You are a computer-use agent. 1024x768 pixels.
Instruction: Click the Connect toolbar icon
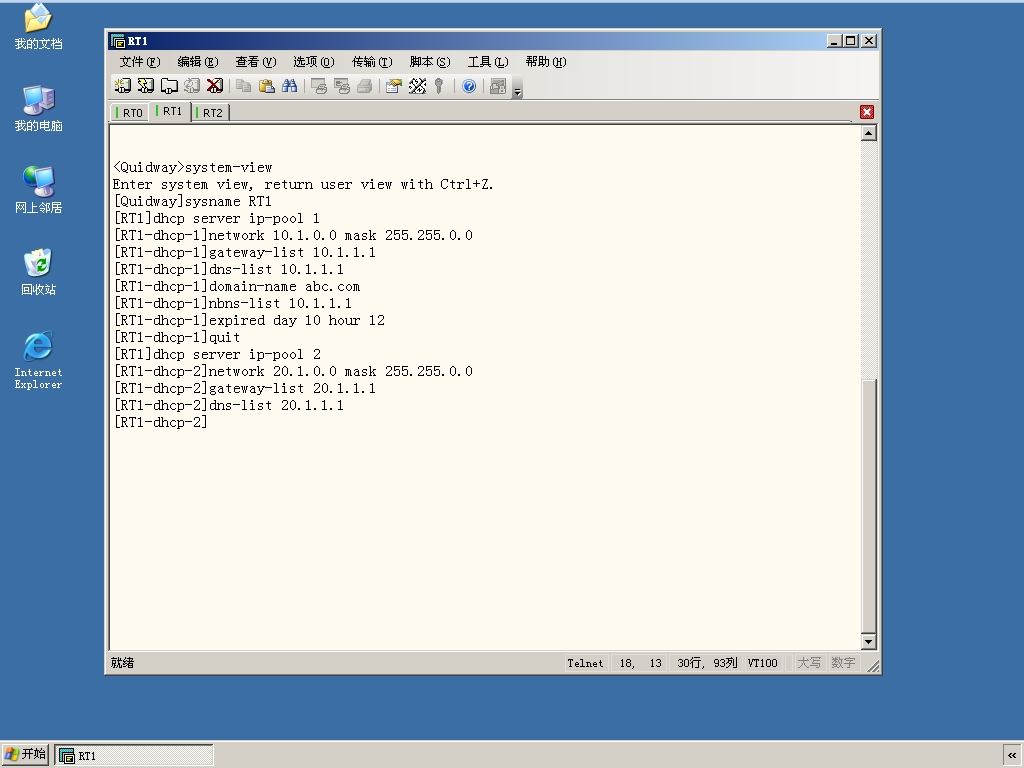[x=123, y=86]
